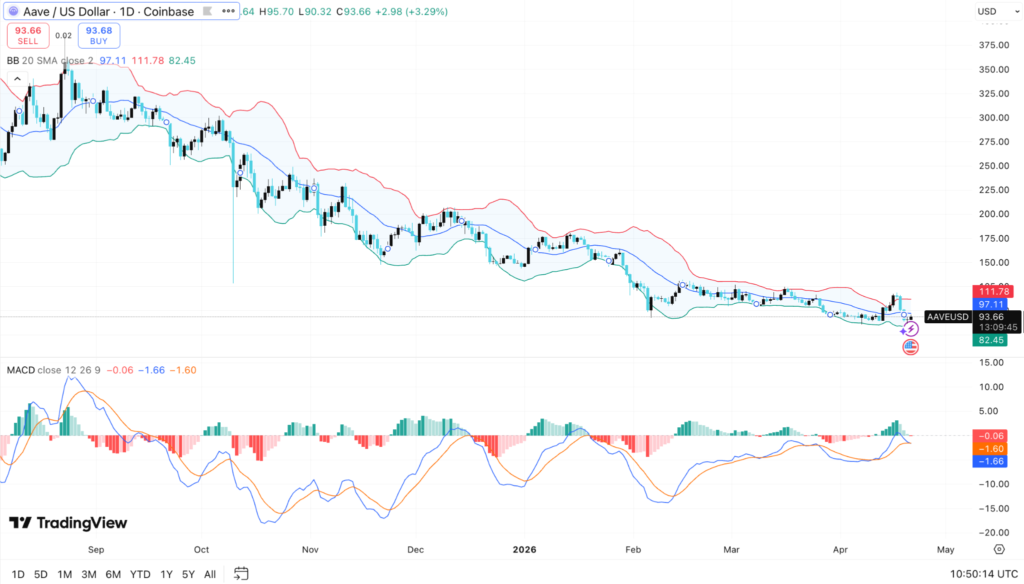Click the Aave coin icon beside the symbol name
Image resolution: width=1024 pixels, height=584 pixels.
[x=13, y=11]
